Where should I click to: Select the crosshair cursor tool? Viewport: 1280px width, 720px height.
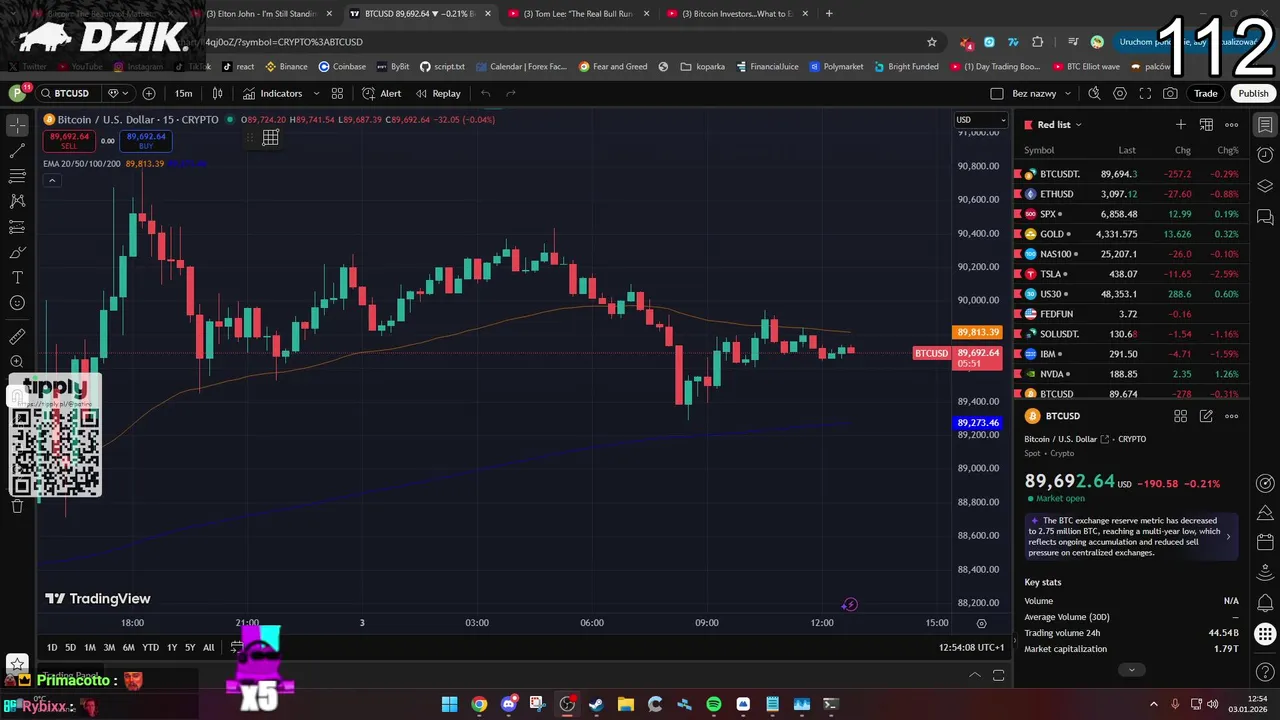coord(18,125)
